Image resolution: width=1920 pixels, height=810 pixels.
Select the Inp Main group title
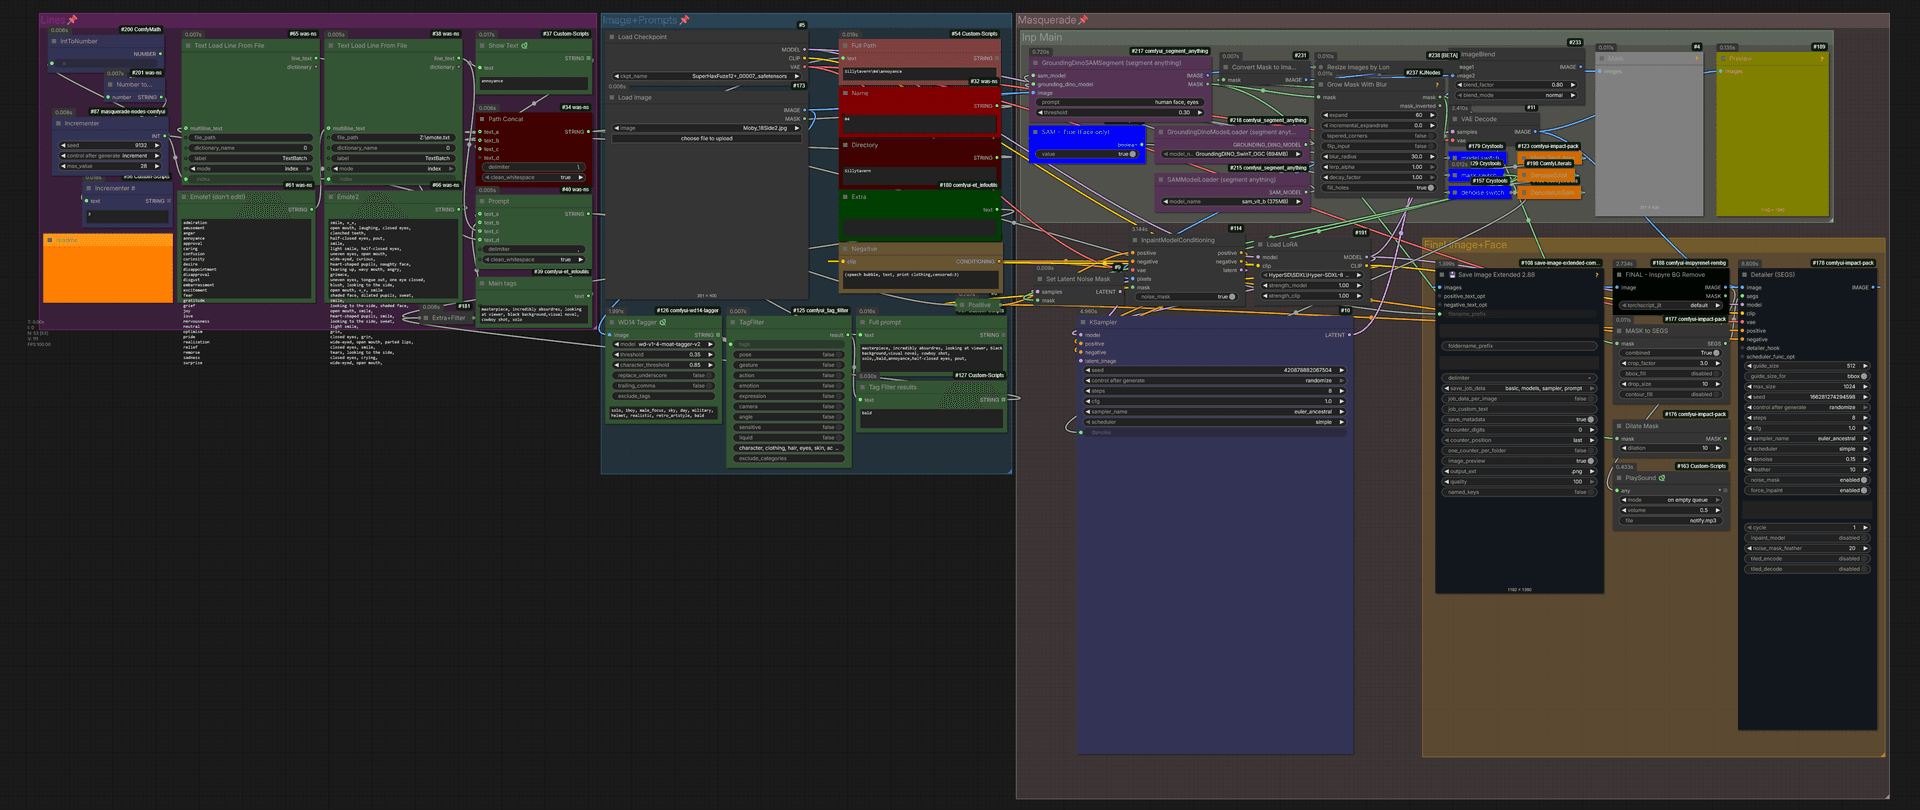pos(1041,37)
